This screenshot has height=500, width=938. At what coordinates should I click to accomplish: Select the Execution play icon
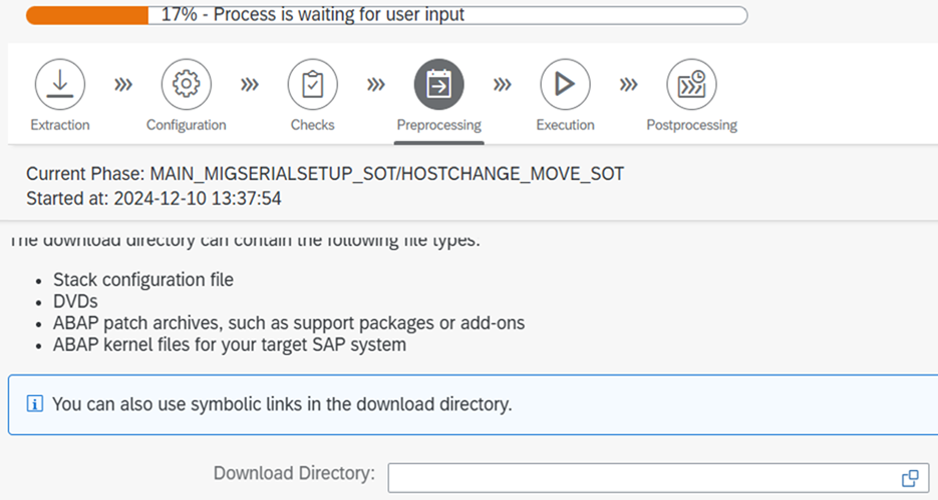565,84
